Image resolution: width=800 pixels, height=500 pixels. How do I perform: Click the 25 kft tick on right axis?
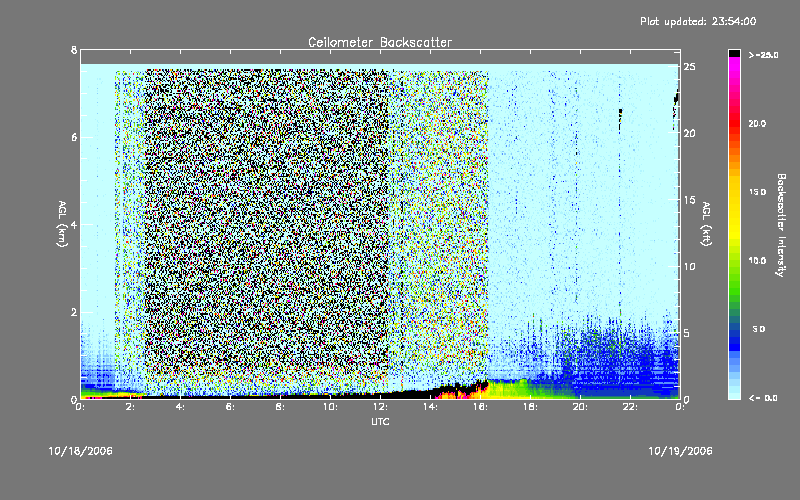pos(689,67)
